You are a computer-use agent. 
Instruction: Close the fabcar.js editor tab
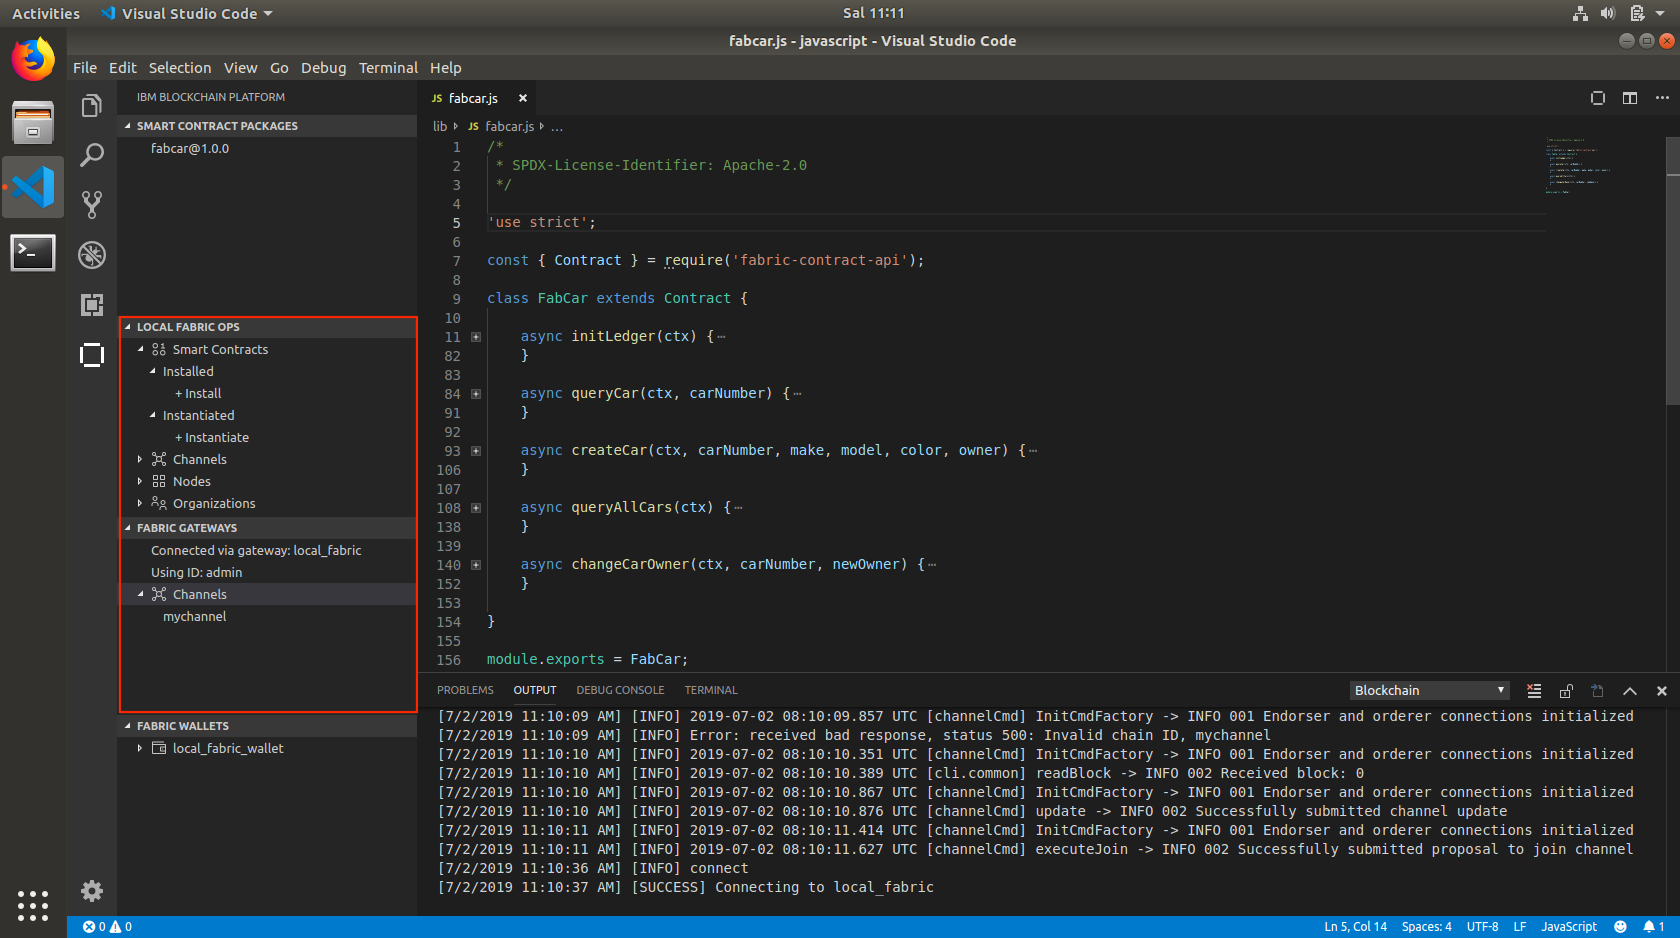tap(522, 98)
